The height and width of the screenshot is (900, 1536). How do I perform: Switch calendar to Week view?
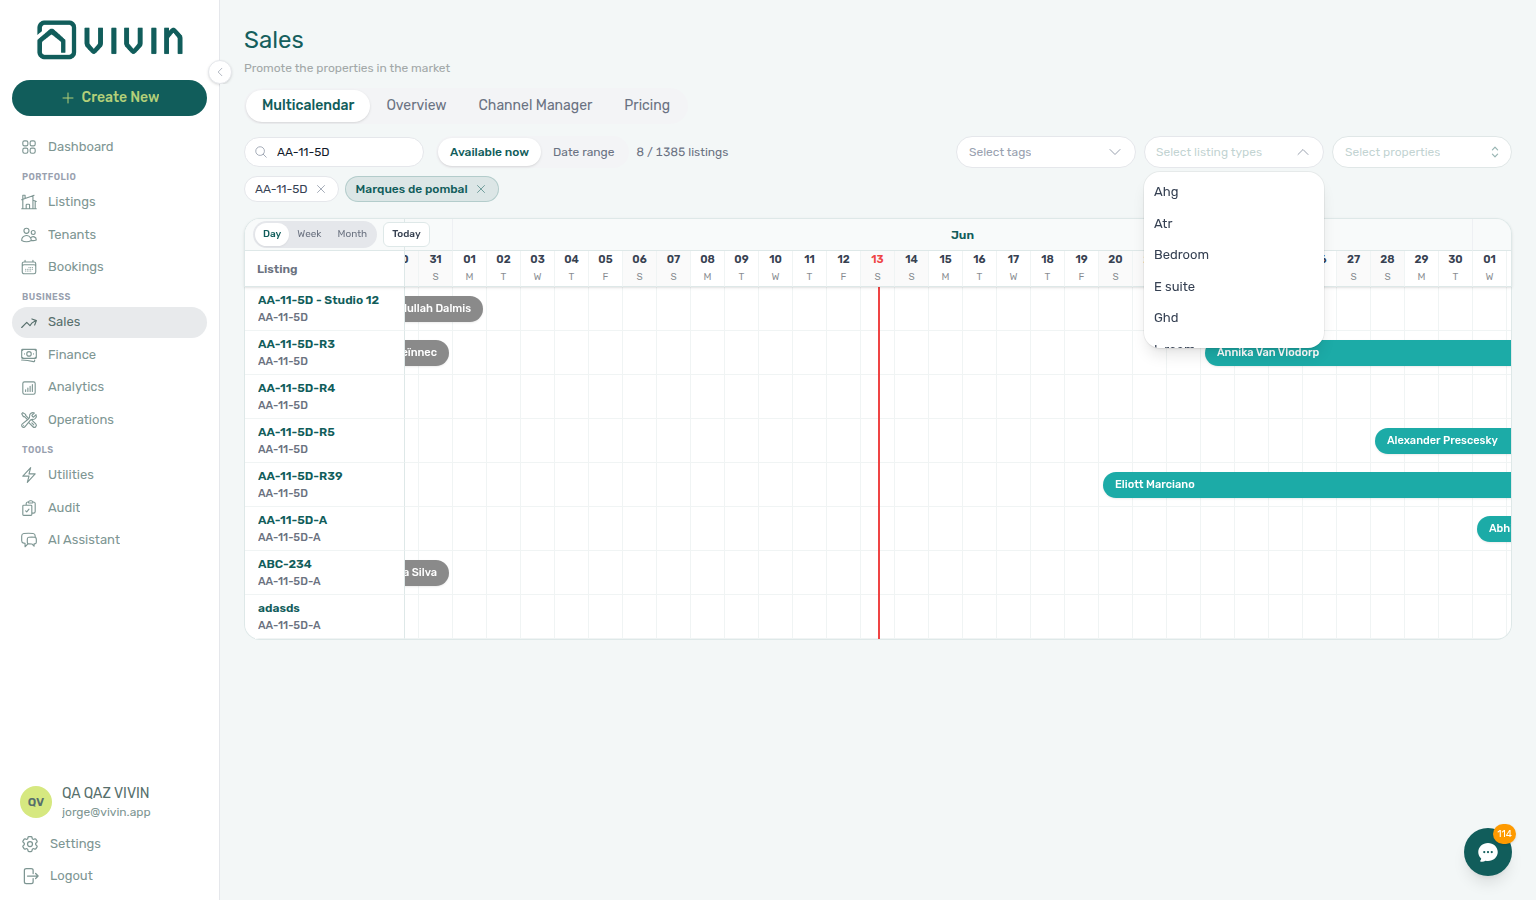pyautogui.click(x=309, y=234)
